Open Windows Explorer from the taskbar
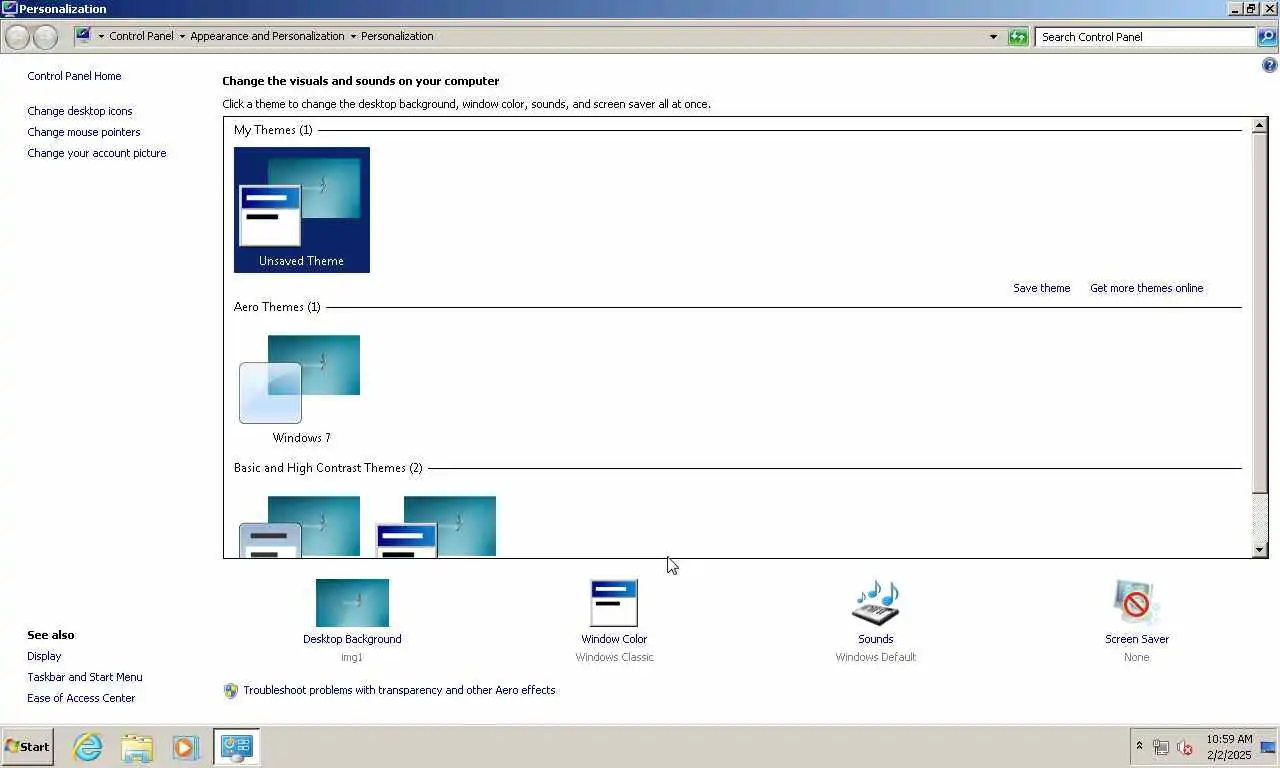The width and height of the screenshot is (1280, 768). 137,747
